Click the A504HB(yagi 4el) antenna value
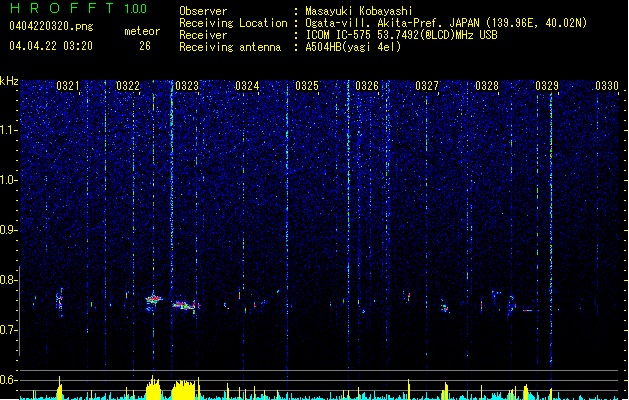The height and width of the screenshot is (400, 629). pos(353,47)
